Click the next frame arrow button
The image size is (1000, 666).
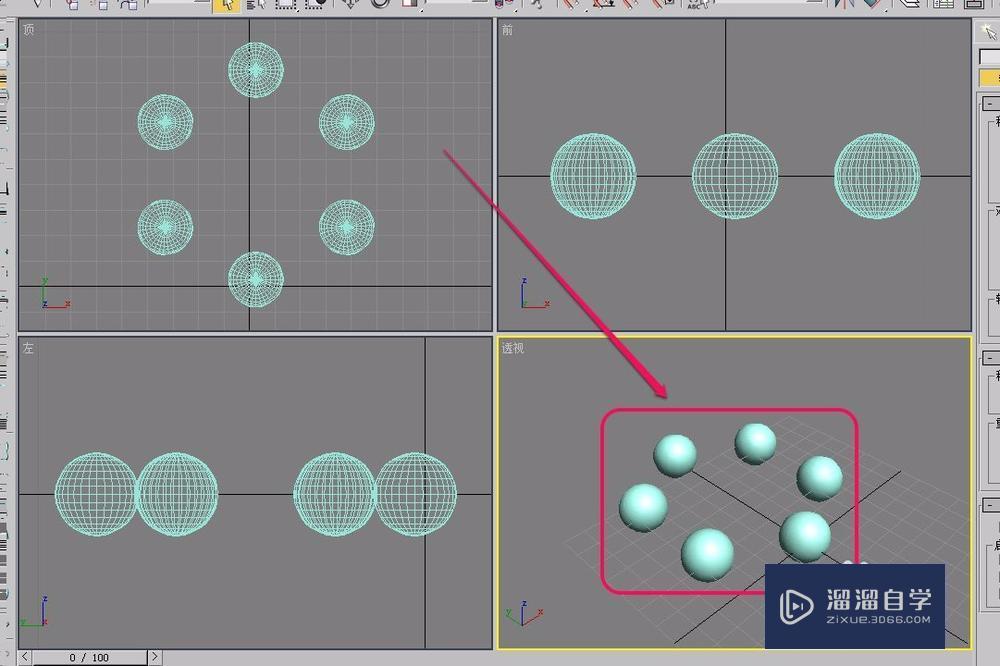coord(155,657)
